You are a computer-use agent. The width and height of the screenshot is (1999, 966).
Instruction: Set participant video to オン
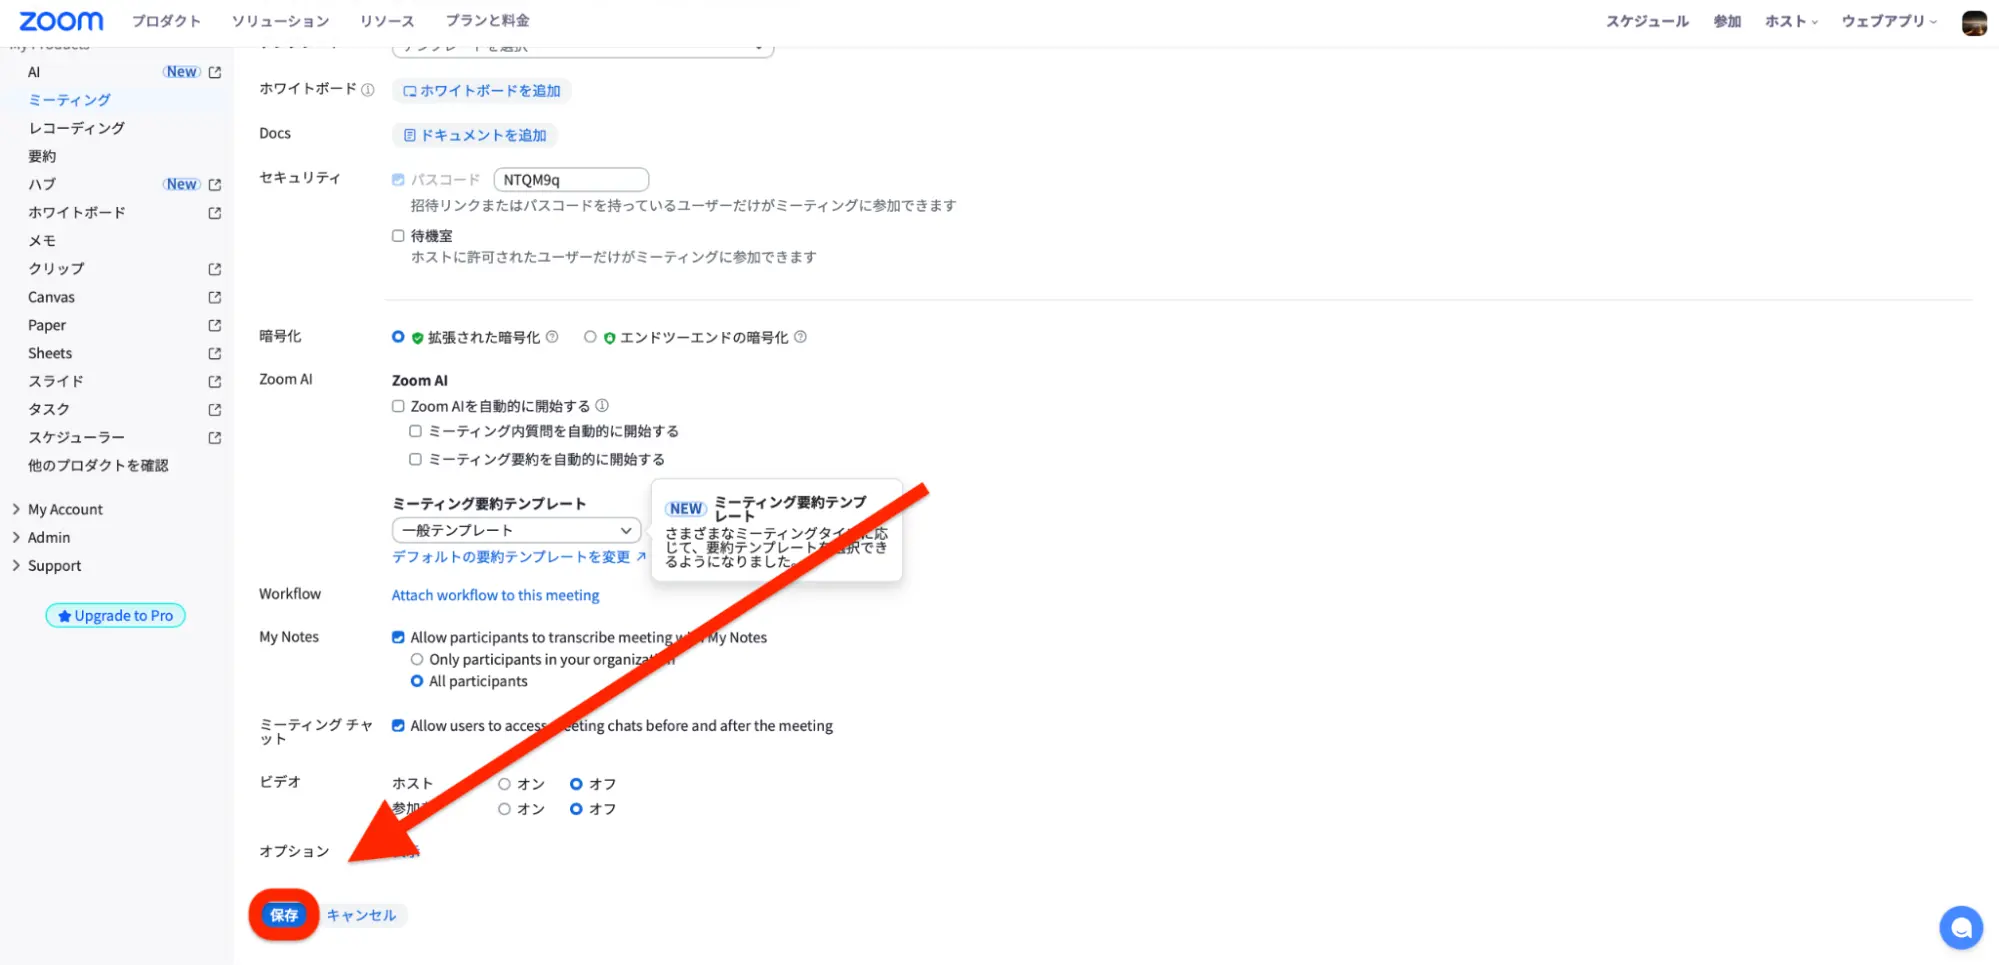[504, 809]
